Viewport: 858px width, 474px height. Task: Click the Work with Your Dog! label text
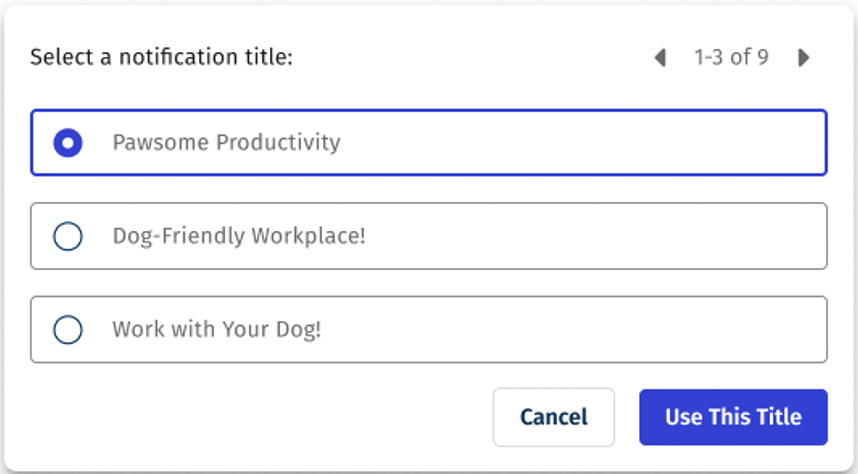(x=217, y=330)
